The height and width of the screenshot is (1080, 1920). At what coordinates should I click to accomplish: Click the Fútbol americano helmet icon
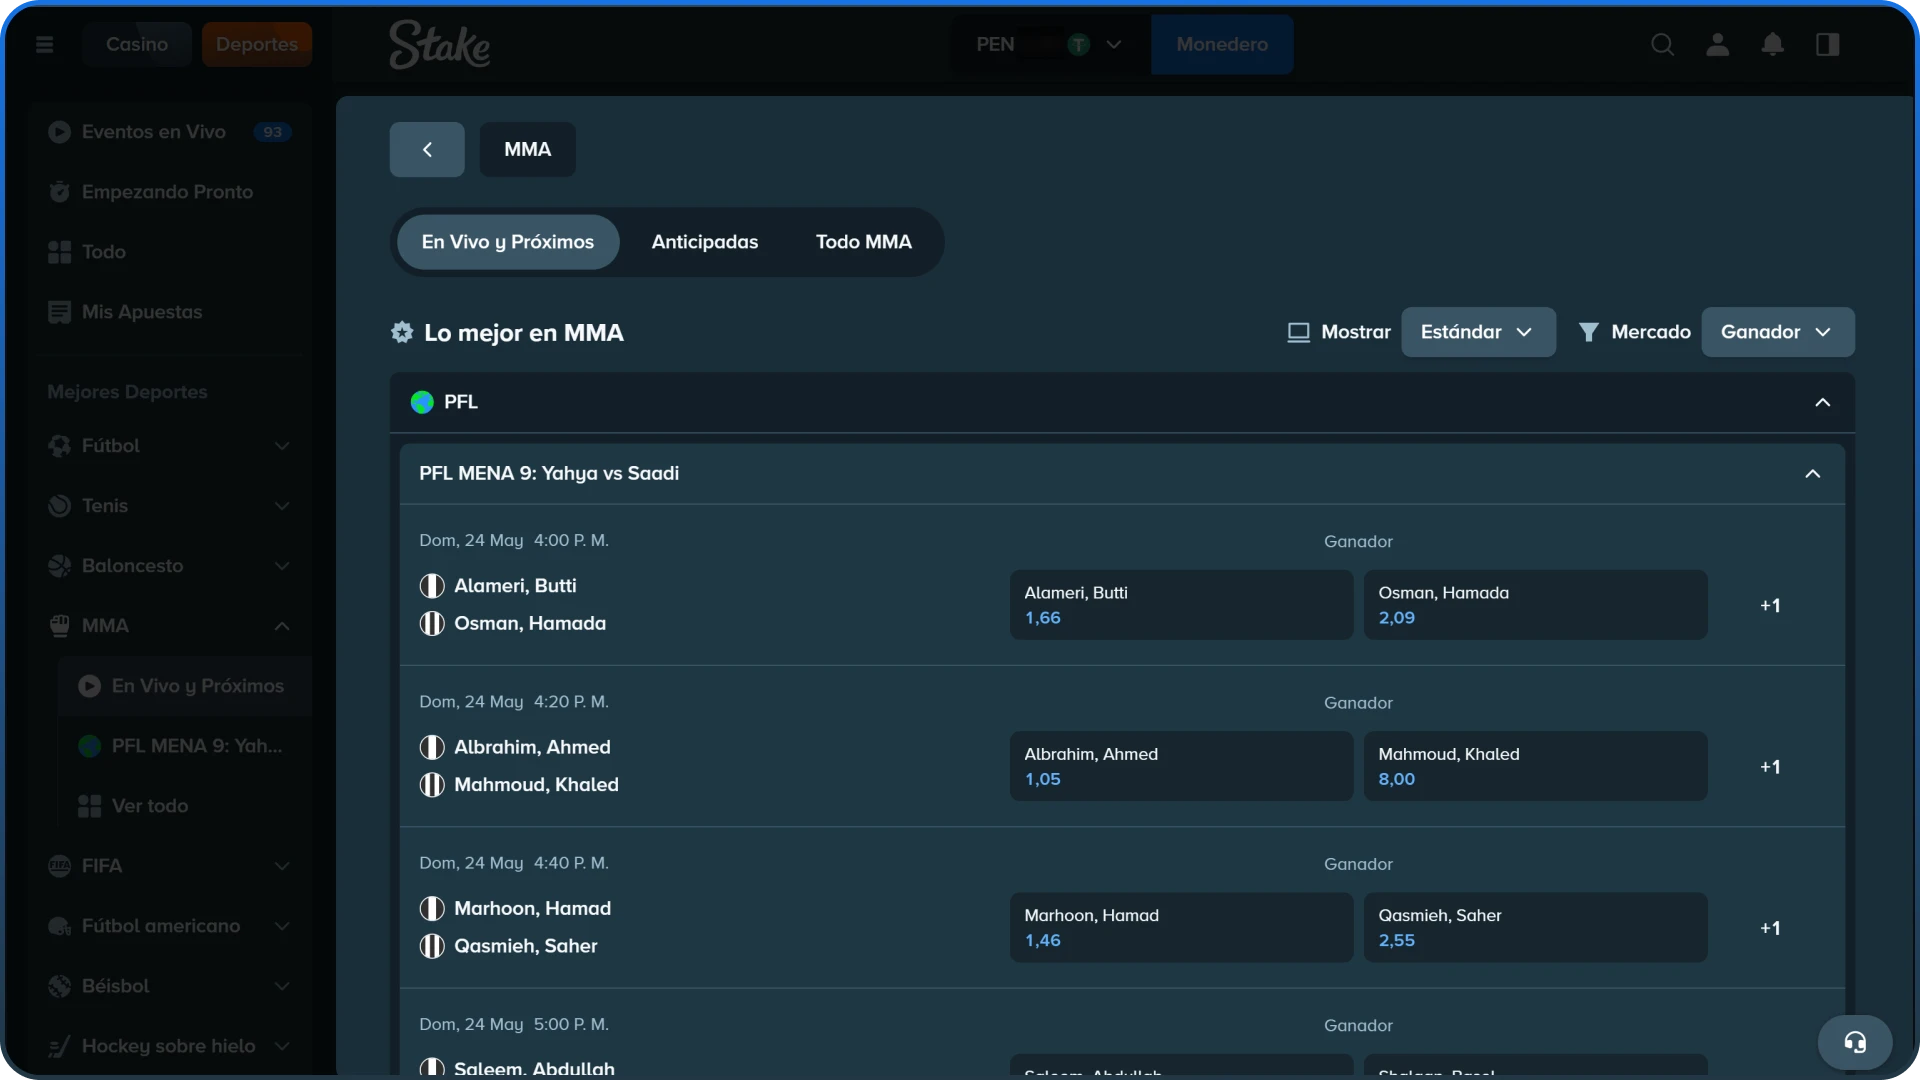pyautogui.click(x=60, y=926)
